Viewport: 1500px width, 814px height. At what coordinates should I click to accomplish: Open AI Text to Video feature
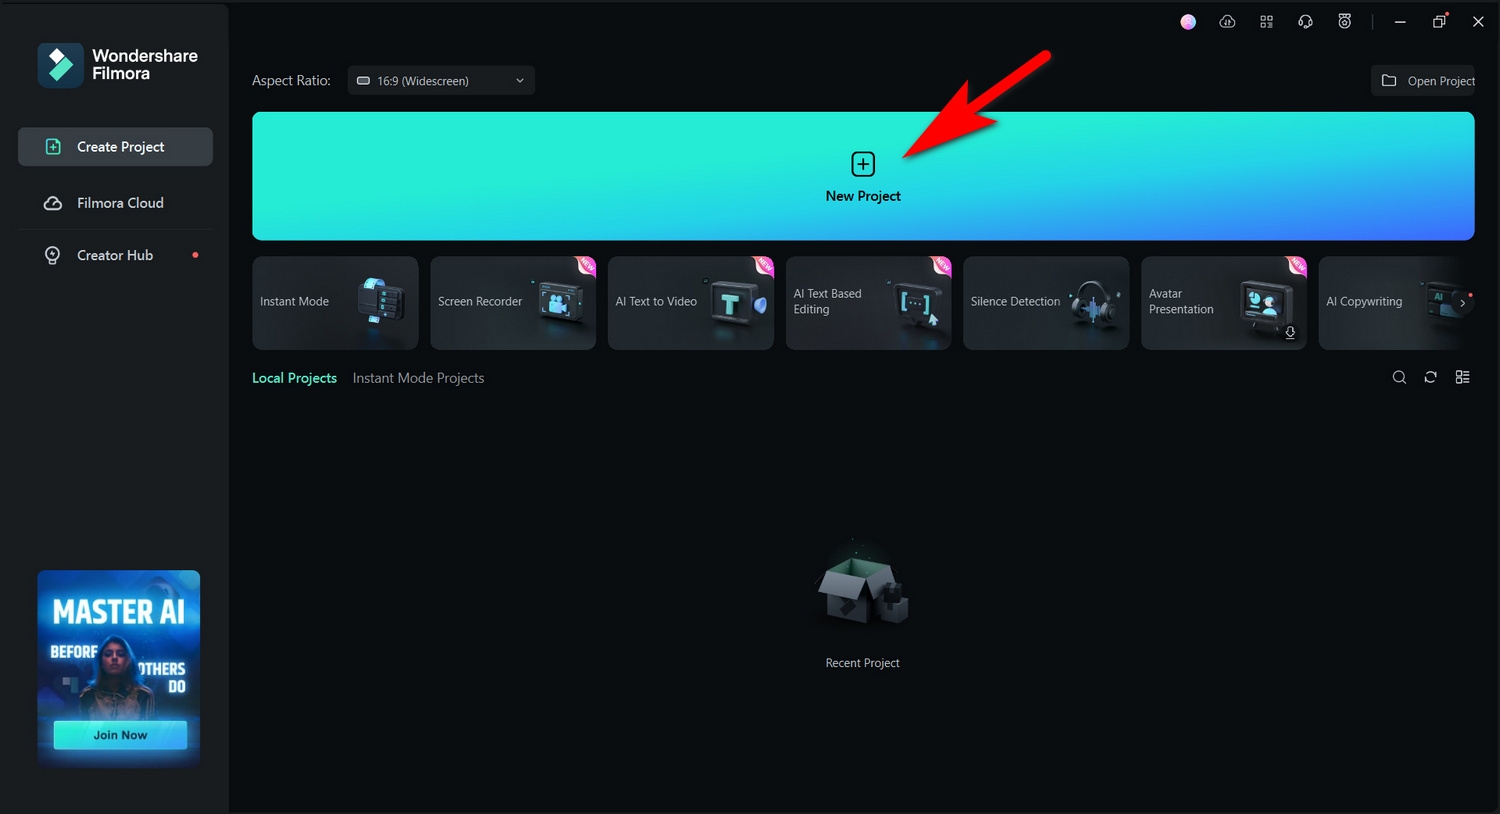pyautogui.click(x=691, y=303)
